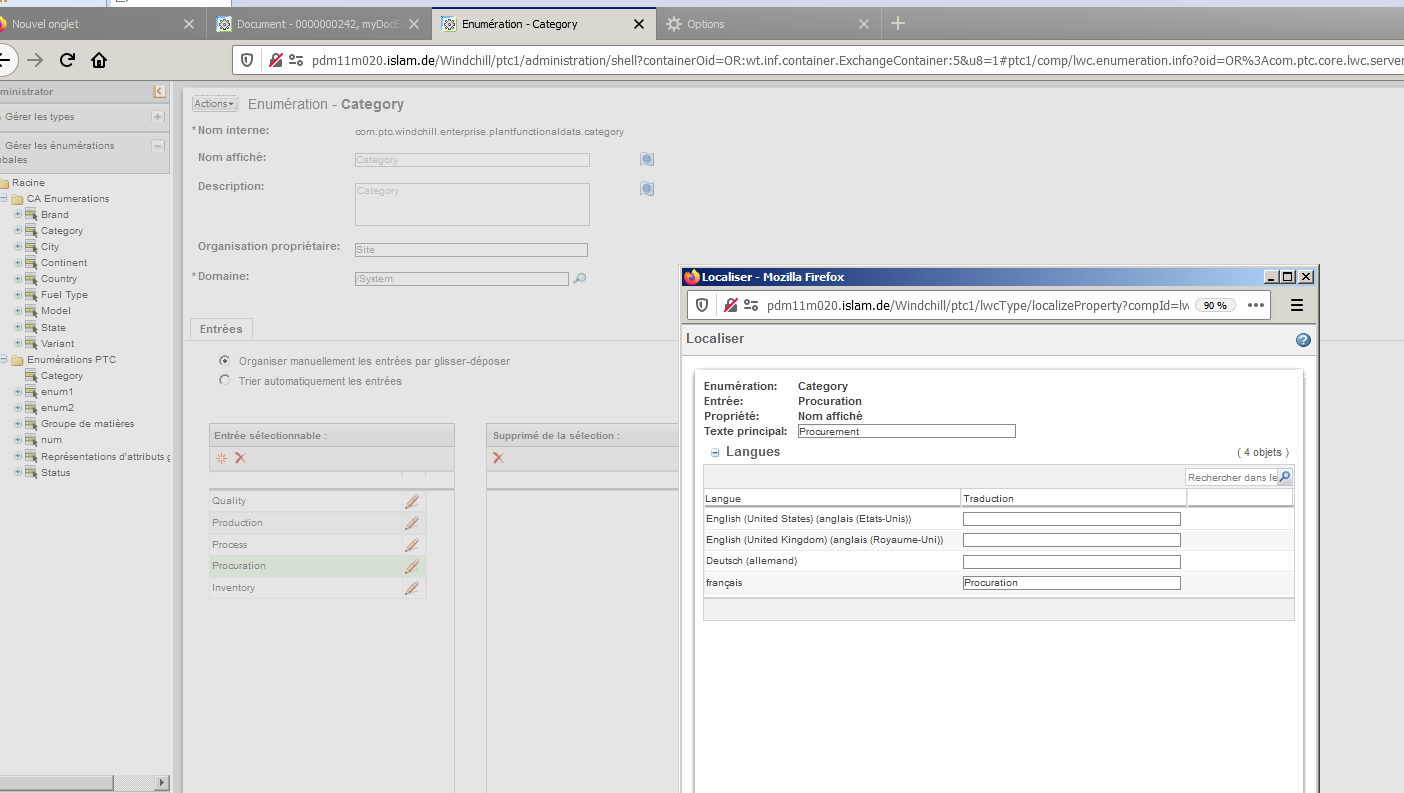
Task: Click red delete icon under Entrée sélectionnable
Action: tap(240, 458)
